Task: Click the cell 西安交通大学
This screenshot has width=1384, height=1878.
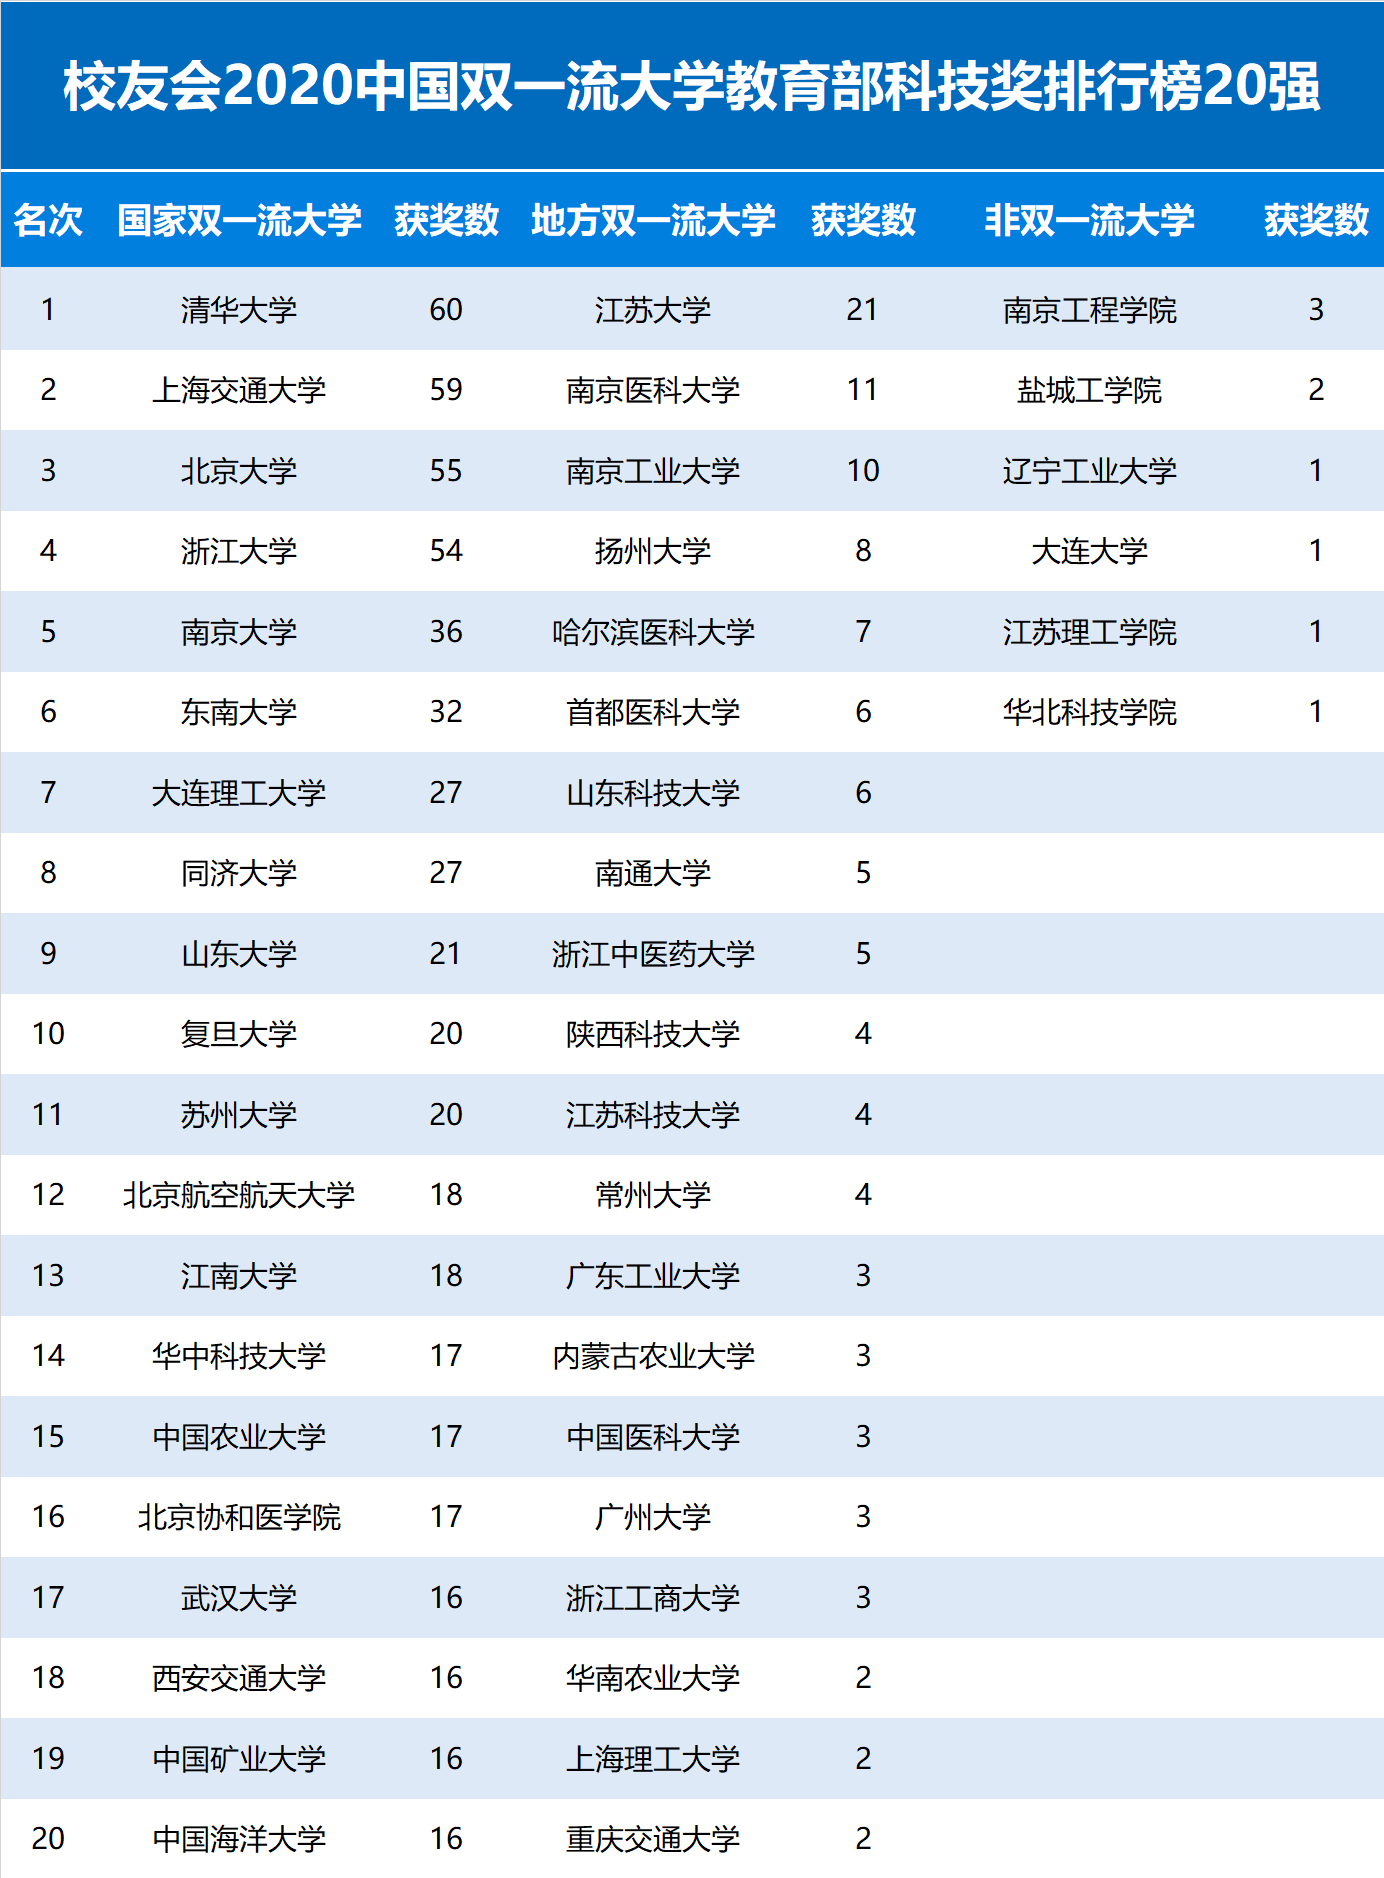Action: pos(239,1678)
